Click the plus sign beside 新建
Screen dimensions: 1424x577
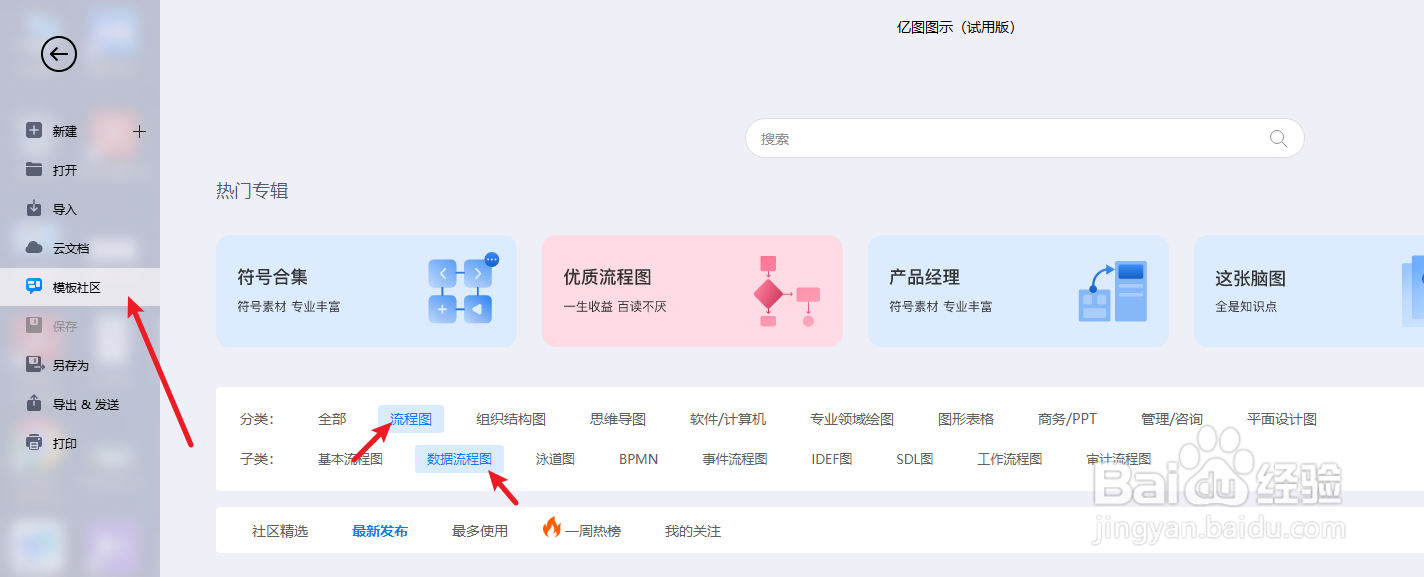pyautogui.click(x=140, y=131)
